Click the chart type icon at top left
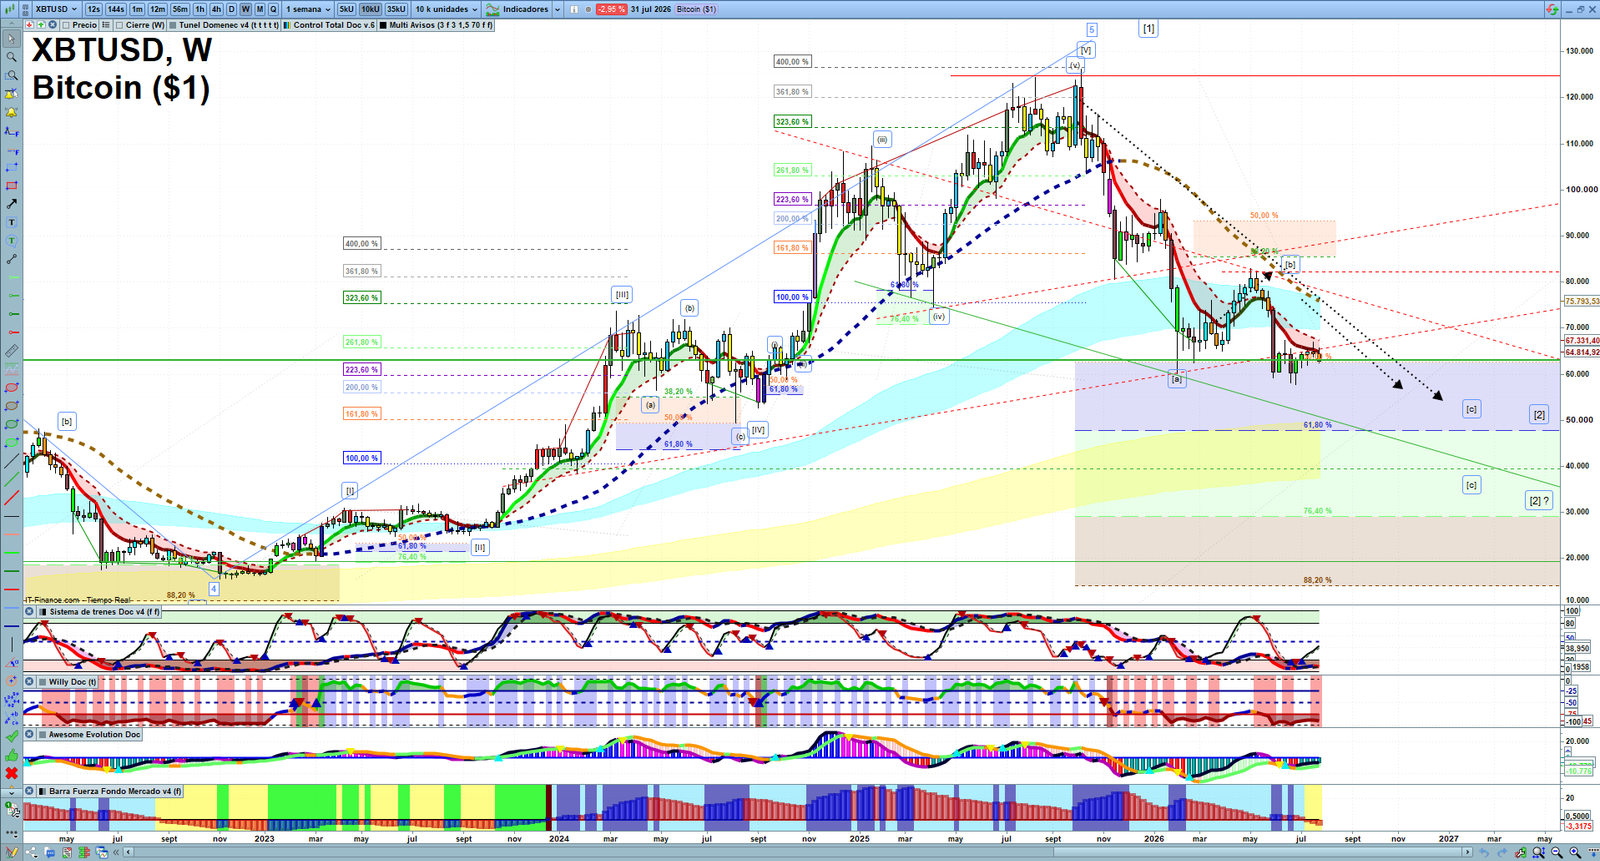This screenshot has width=1600, height=861. (10, 9)
